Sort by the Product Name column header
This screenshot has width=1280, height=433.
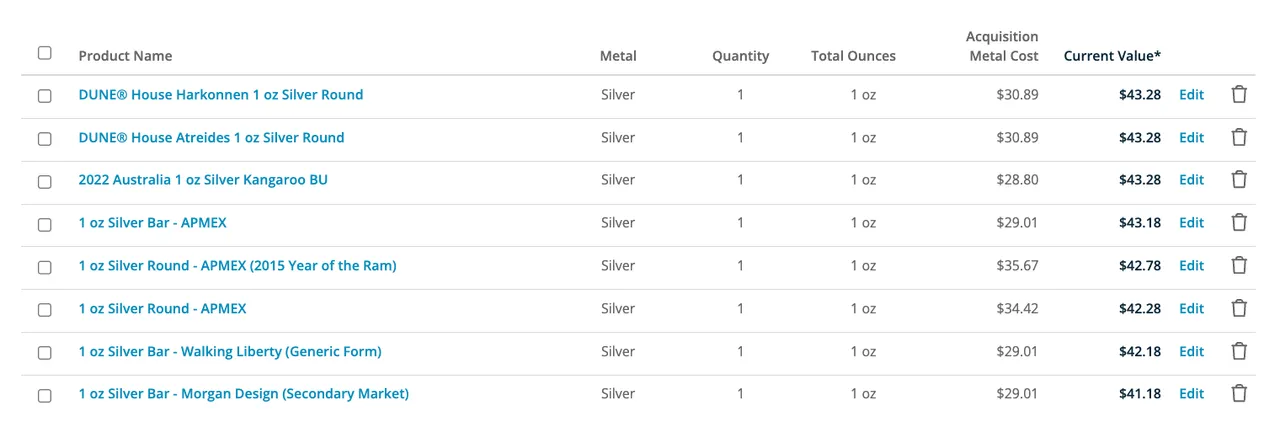coord(125,56)
